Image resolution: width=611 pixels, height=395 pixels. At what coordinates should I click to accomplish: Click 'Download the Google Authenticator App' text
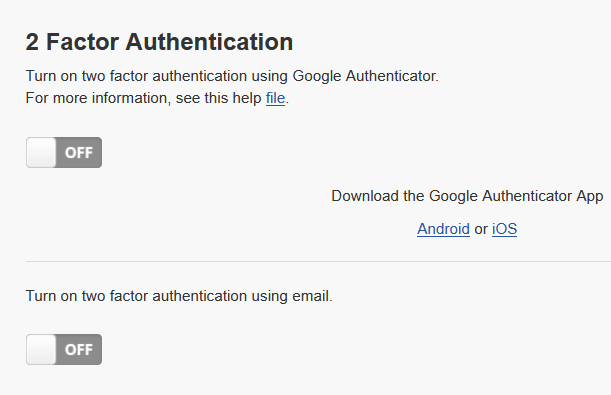coord(467,196)
